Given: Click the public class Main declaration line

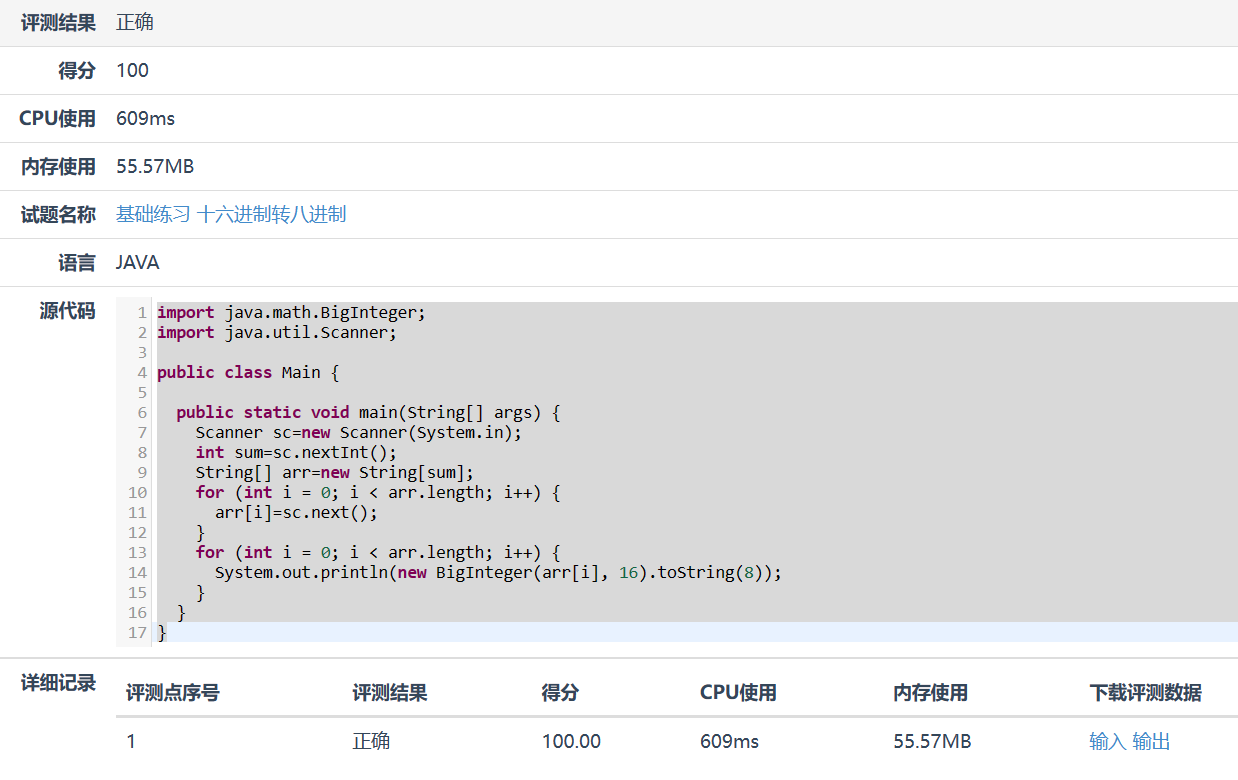Looking at the screenshot, I should (248, 373).
